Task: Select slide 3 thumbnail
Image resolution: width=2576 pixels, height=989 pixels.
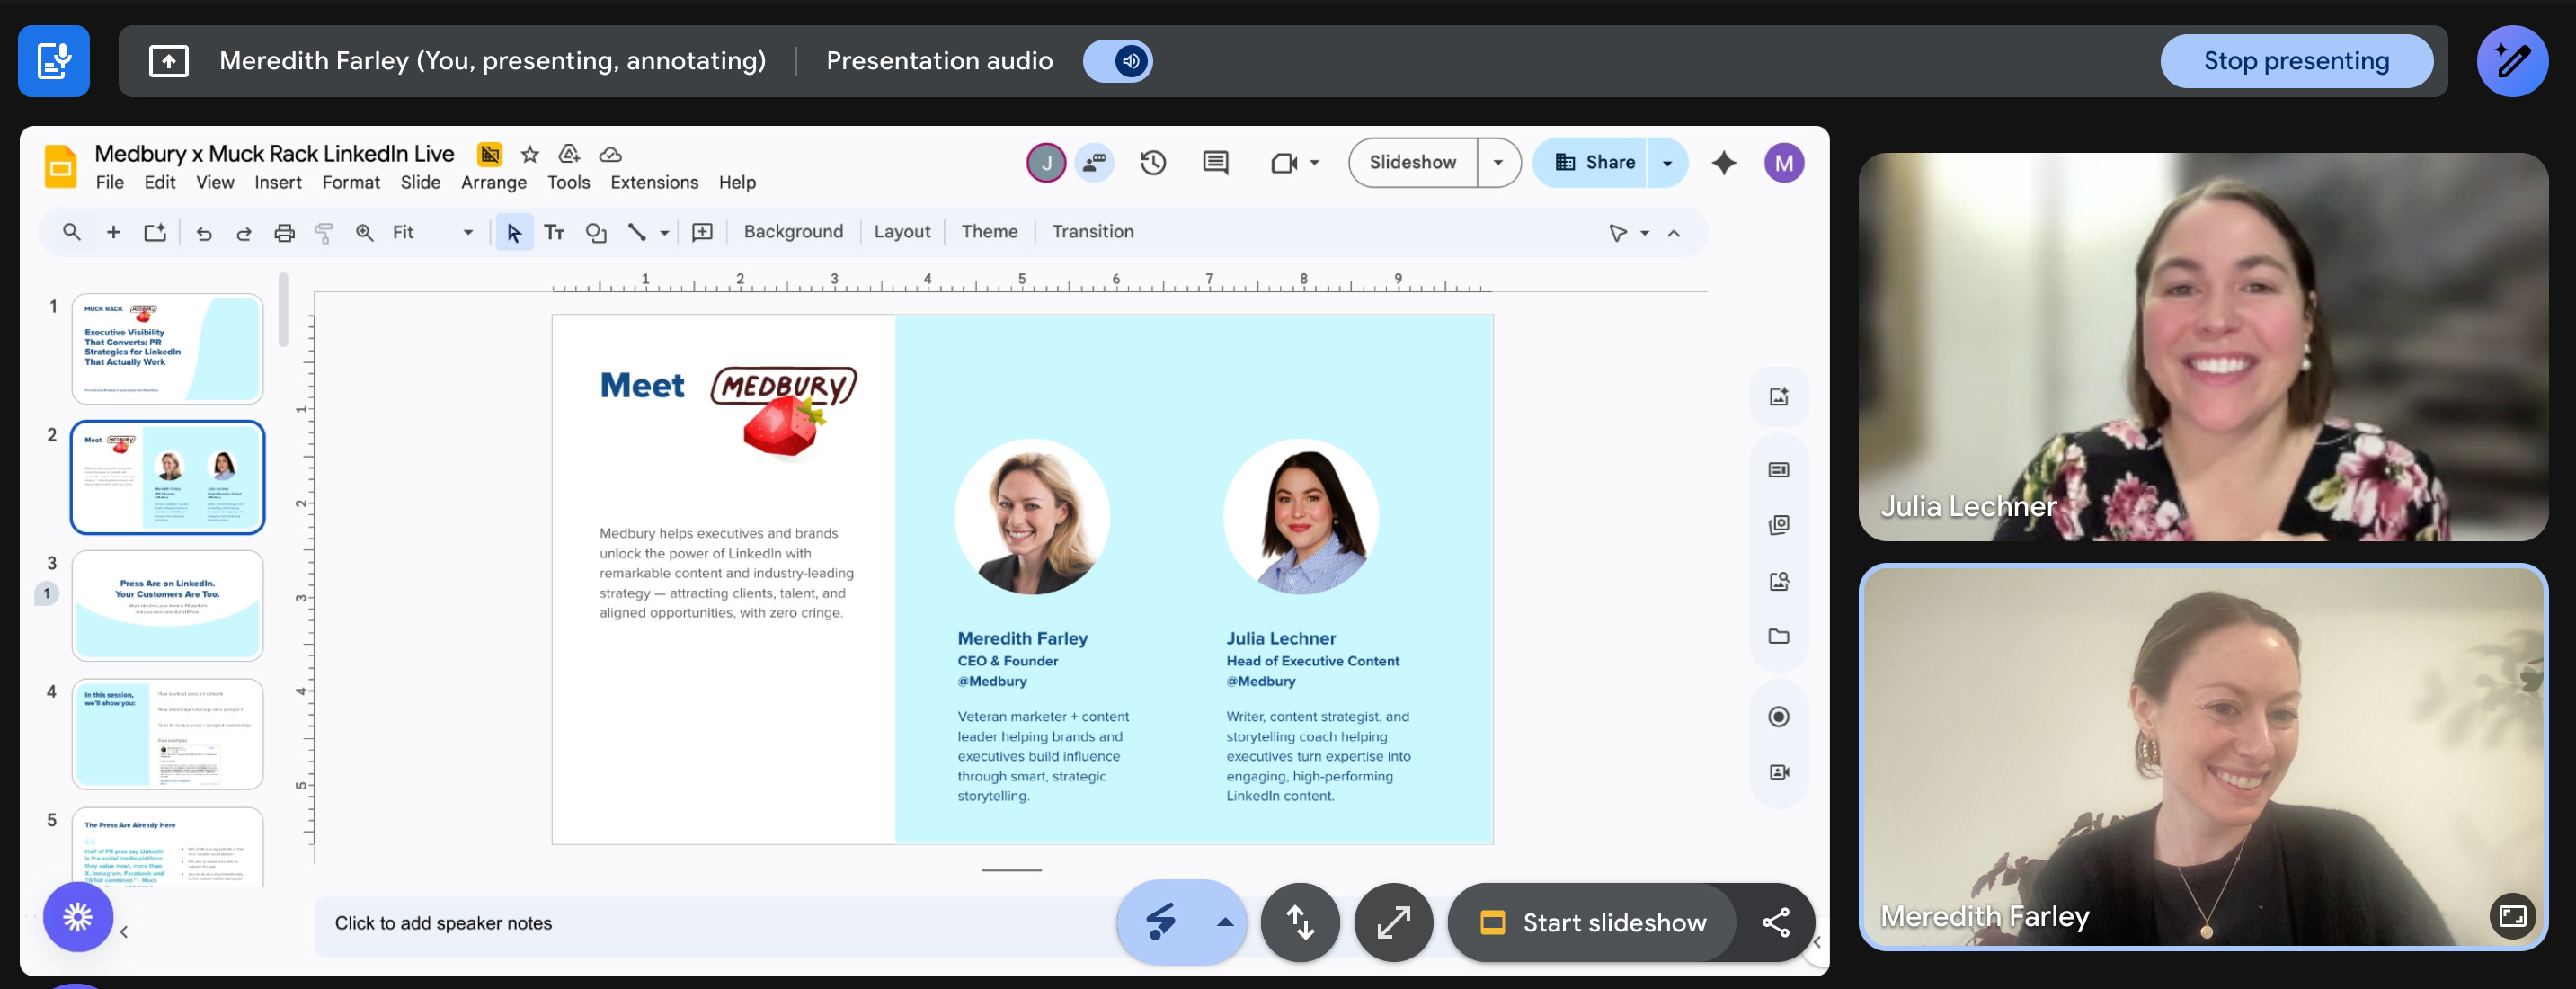Action: click(167, 606)
